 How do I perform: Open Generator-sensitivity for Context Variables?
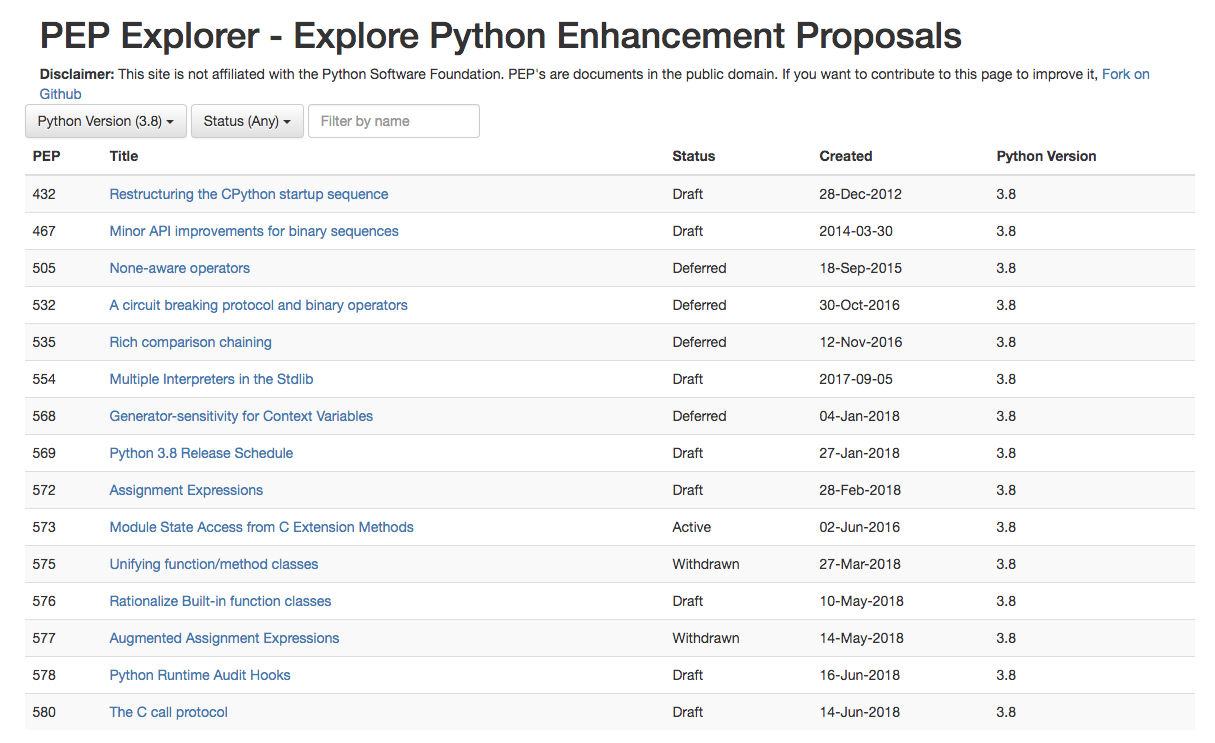pos(241,416)
